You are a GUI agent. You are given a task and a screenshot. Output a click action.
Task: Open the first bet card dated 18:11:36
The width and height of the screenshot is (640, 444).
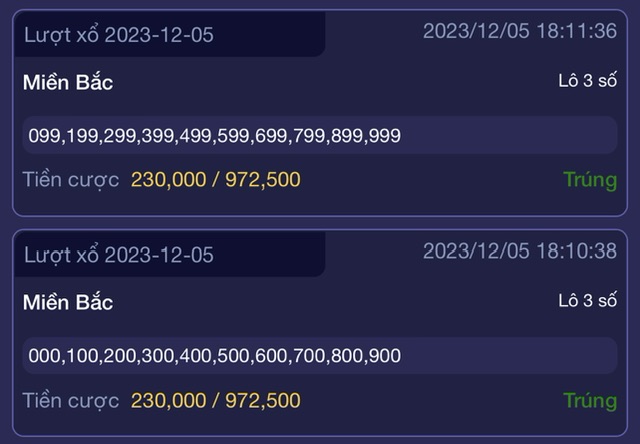[320, 113]
